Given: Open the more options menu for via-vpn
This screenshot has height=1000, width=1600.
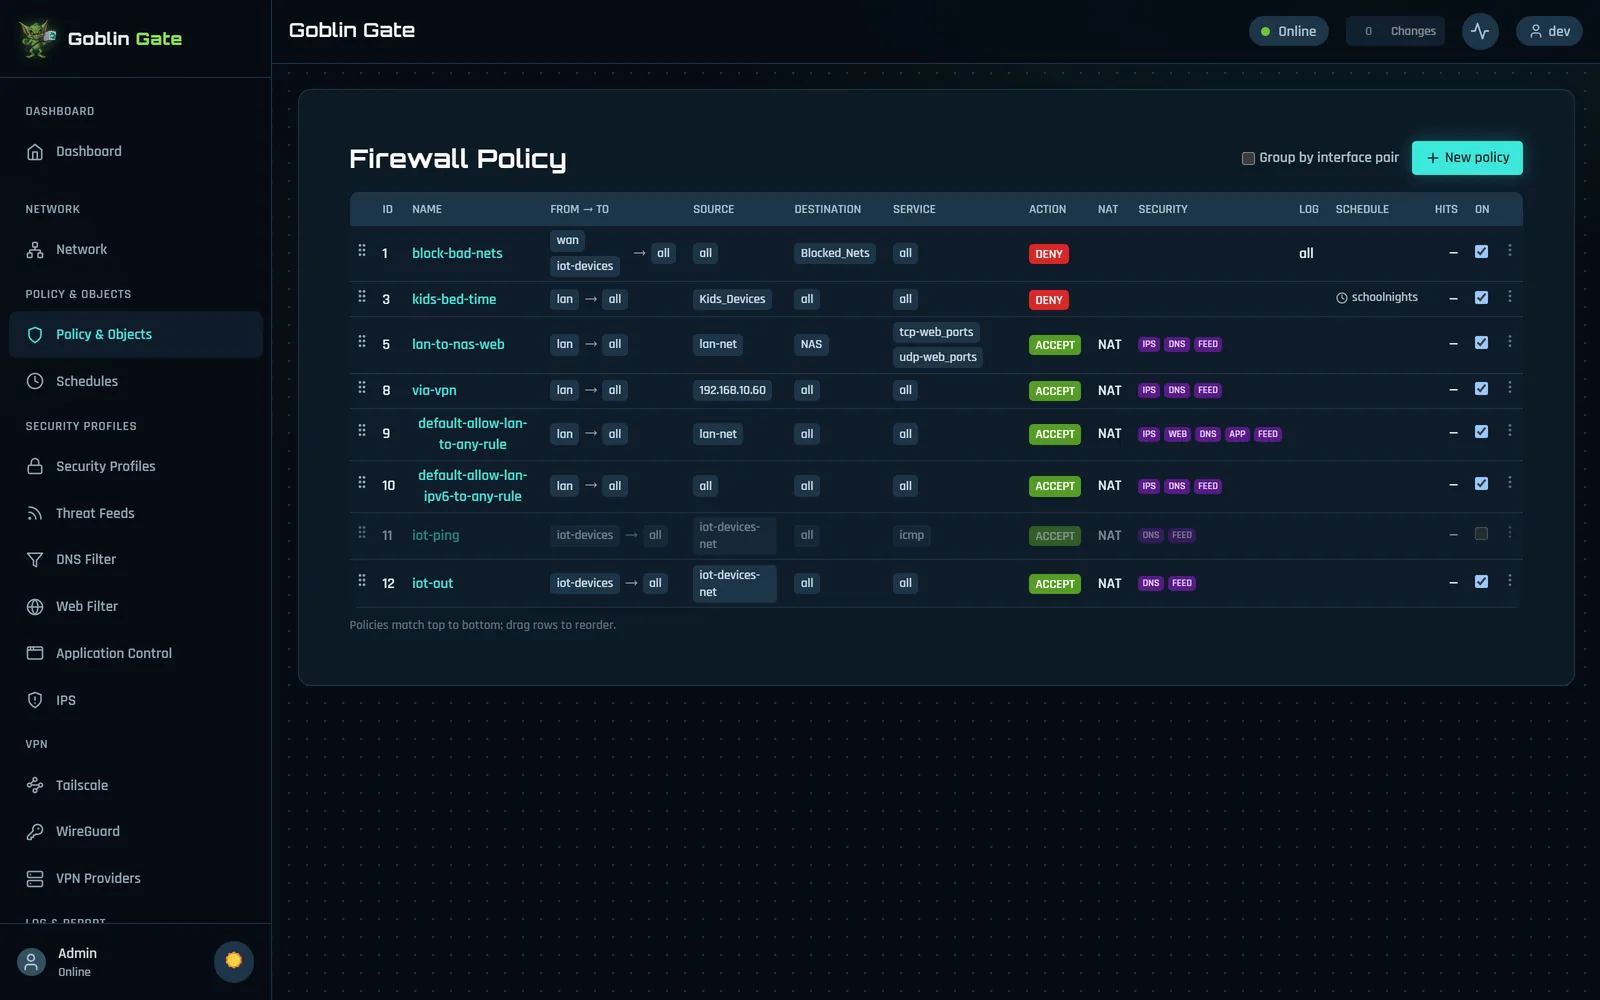Looking at the screenshot, I should (x=1510, y=388).
